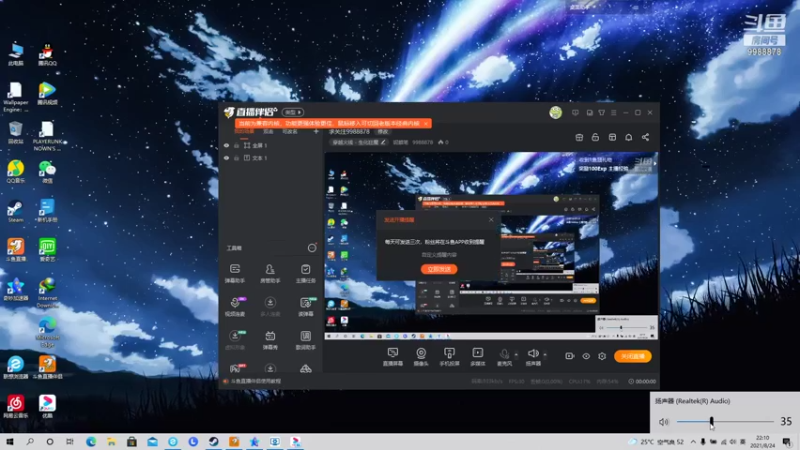Select the 文本 1 source row

click(x=271, y=158)
